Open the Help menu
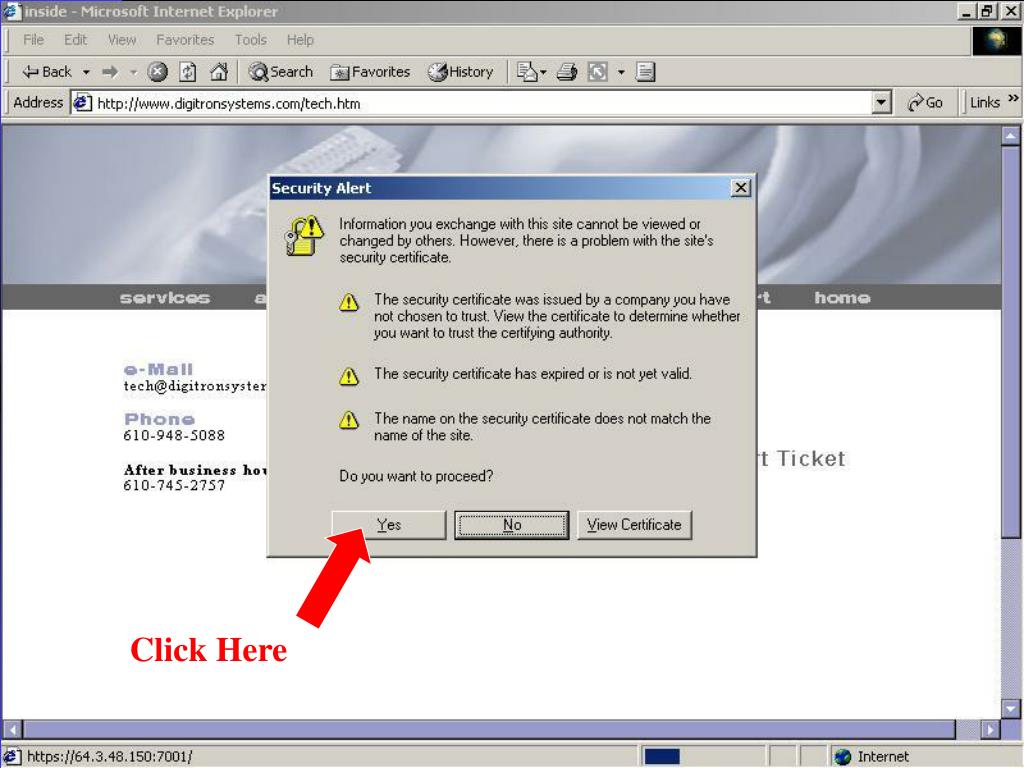 (x=300, y=40)
